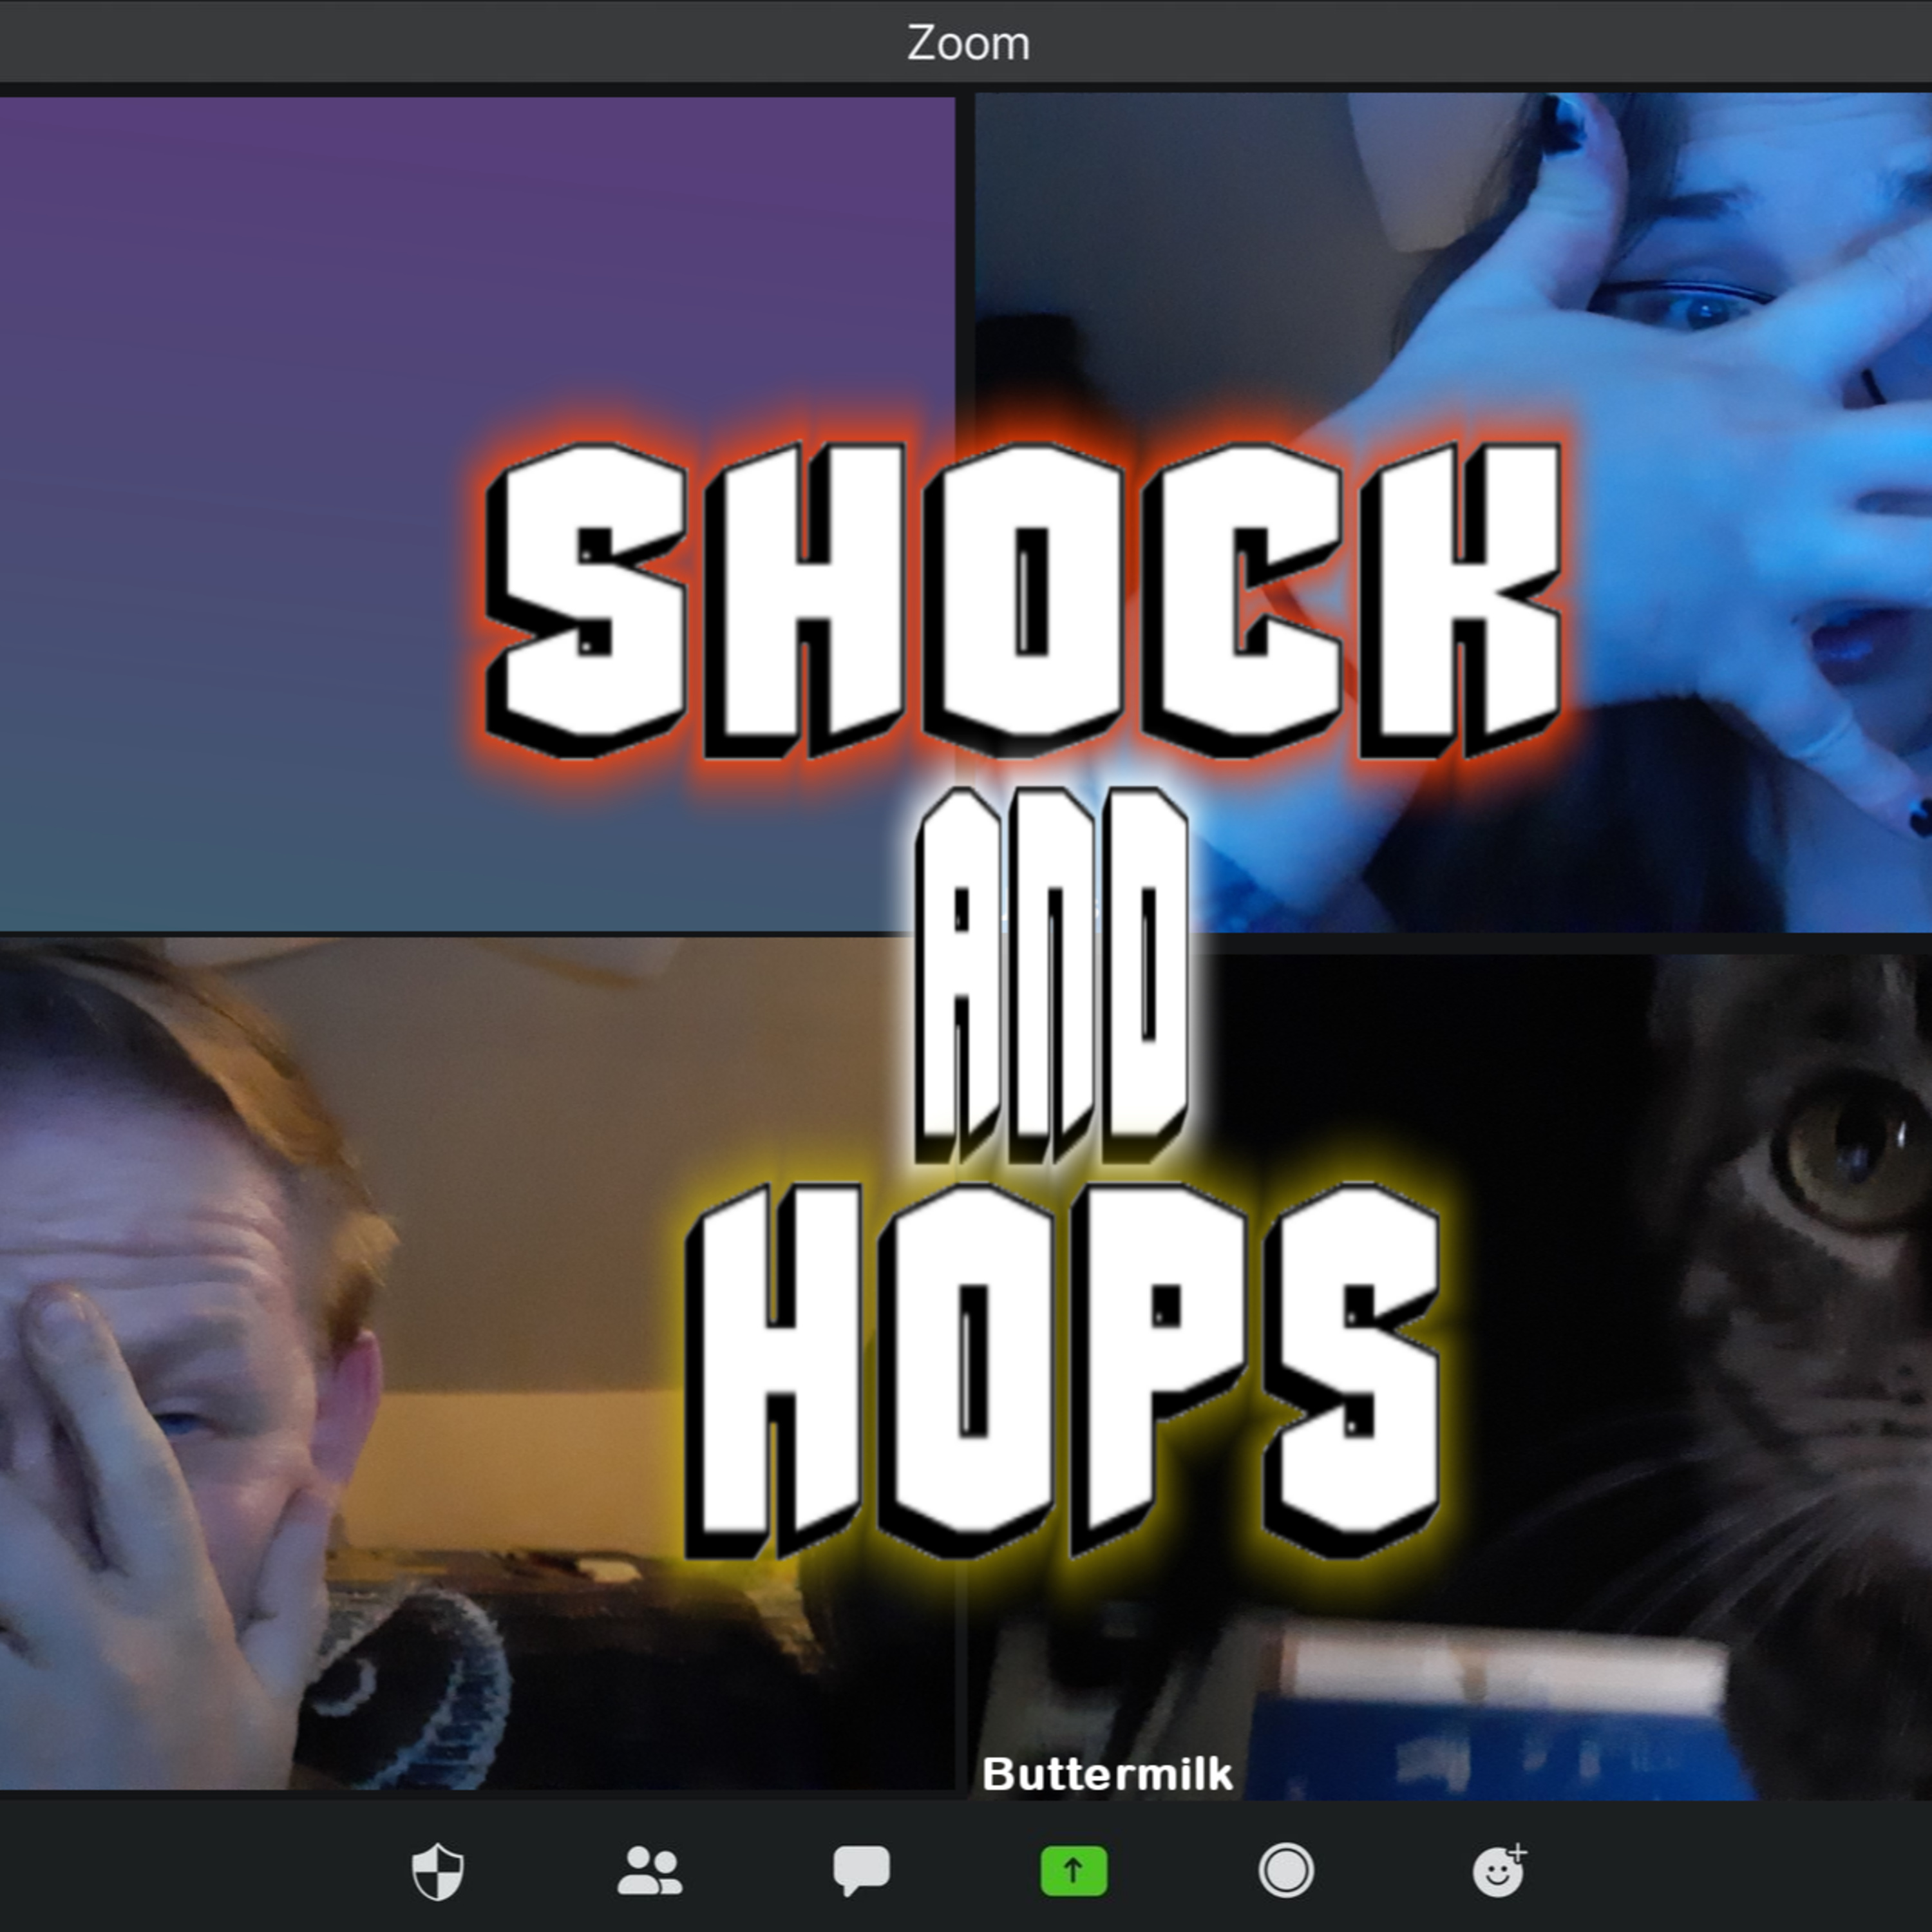Open the Participants panel icon
Viewport: 1932px width, 1932px height.
[x=650, y=1871]
